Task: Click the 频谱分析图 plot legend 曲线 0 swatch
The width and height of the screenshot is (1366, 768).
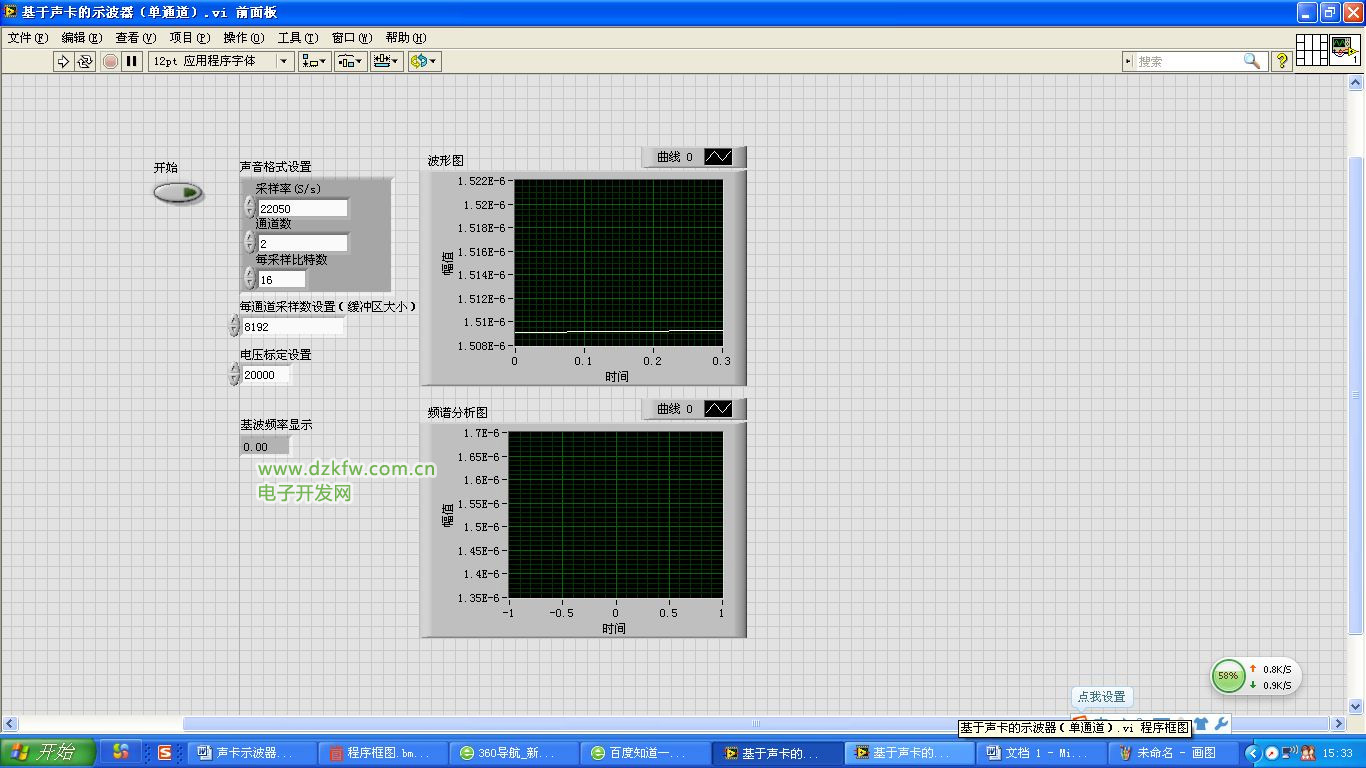Action: [x=718, y=409]
